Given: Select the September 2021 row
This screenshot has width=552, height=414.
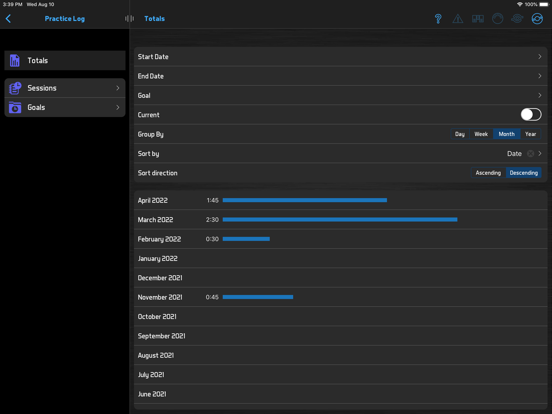Looking at the screenshot, I should 340,336.
